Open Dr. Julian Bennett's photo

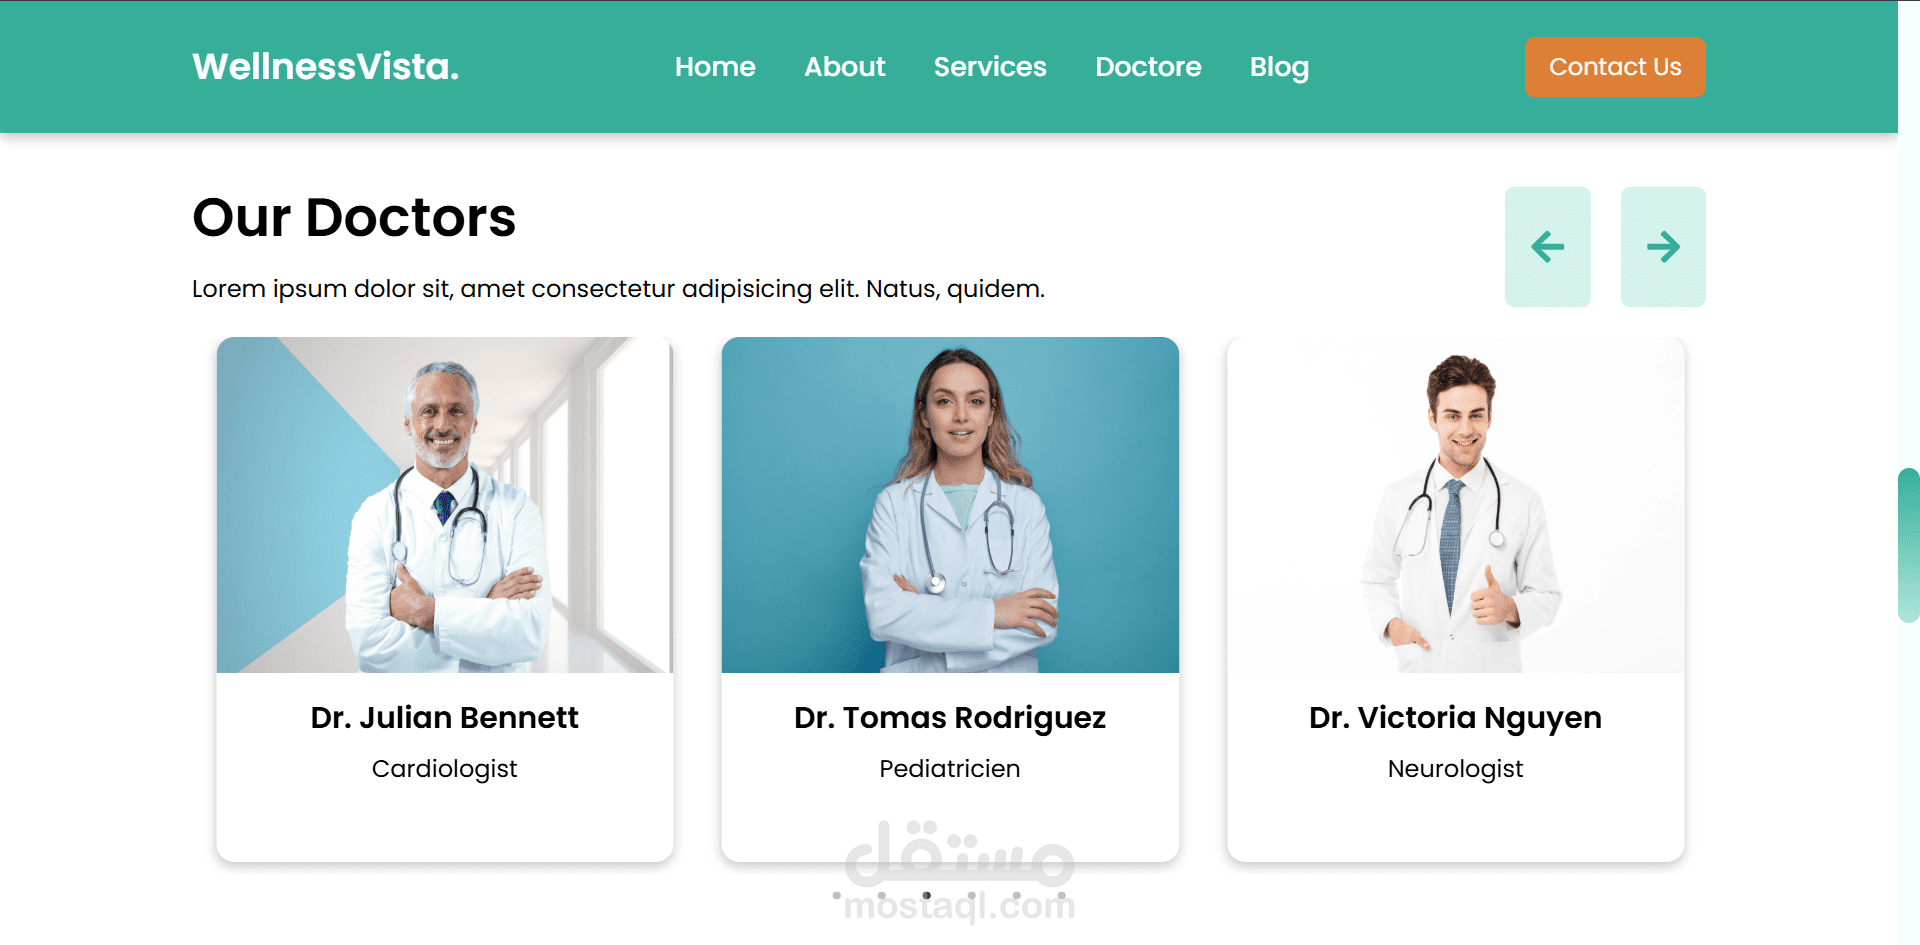pyautogui.click(x=445, y=505)
